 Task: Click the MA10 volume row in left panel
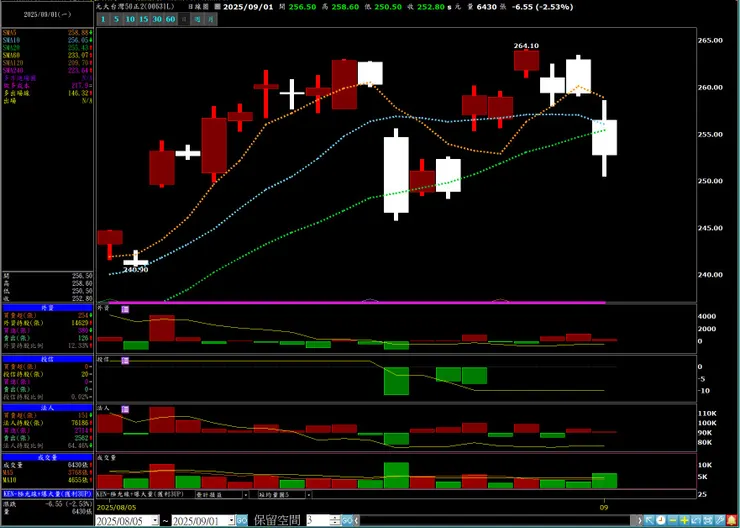point(47,479)
